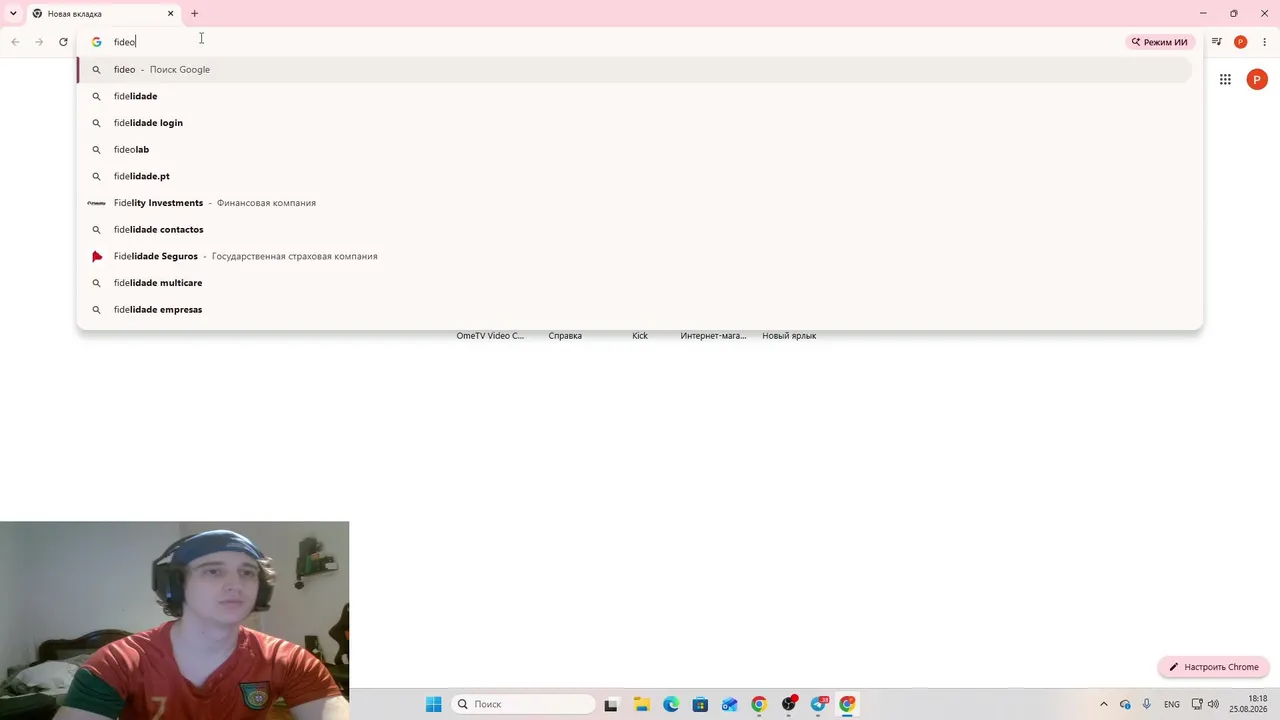
Task: Click the Fidelity Investments logo icon
Action: (x=96, y=203)
